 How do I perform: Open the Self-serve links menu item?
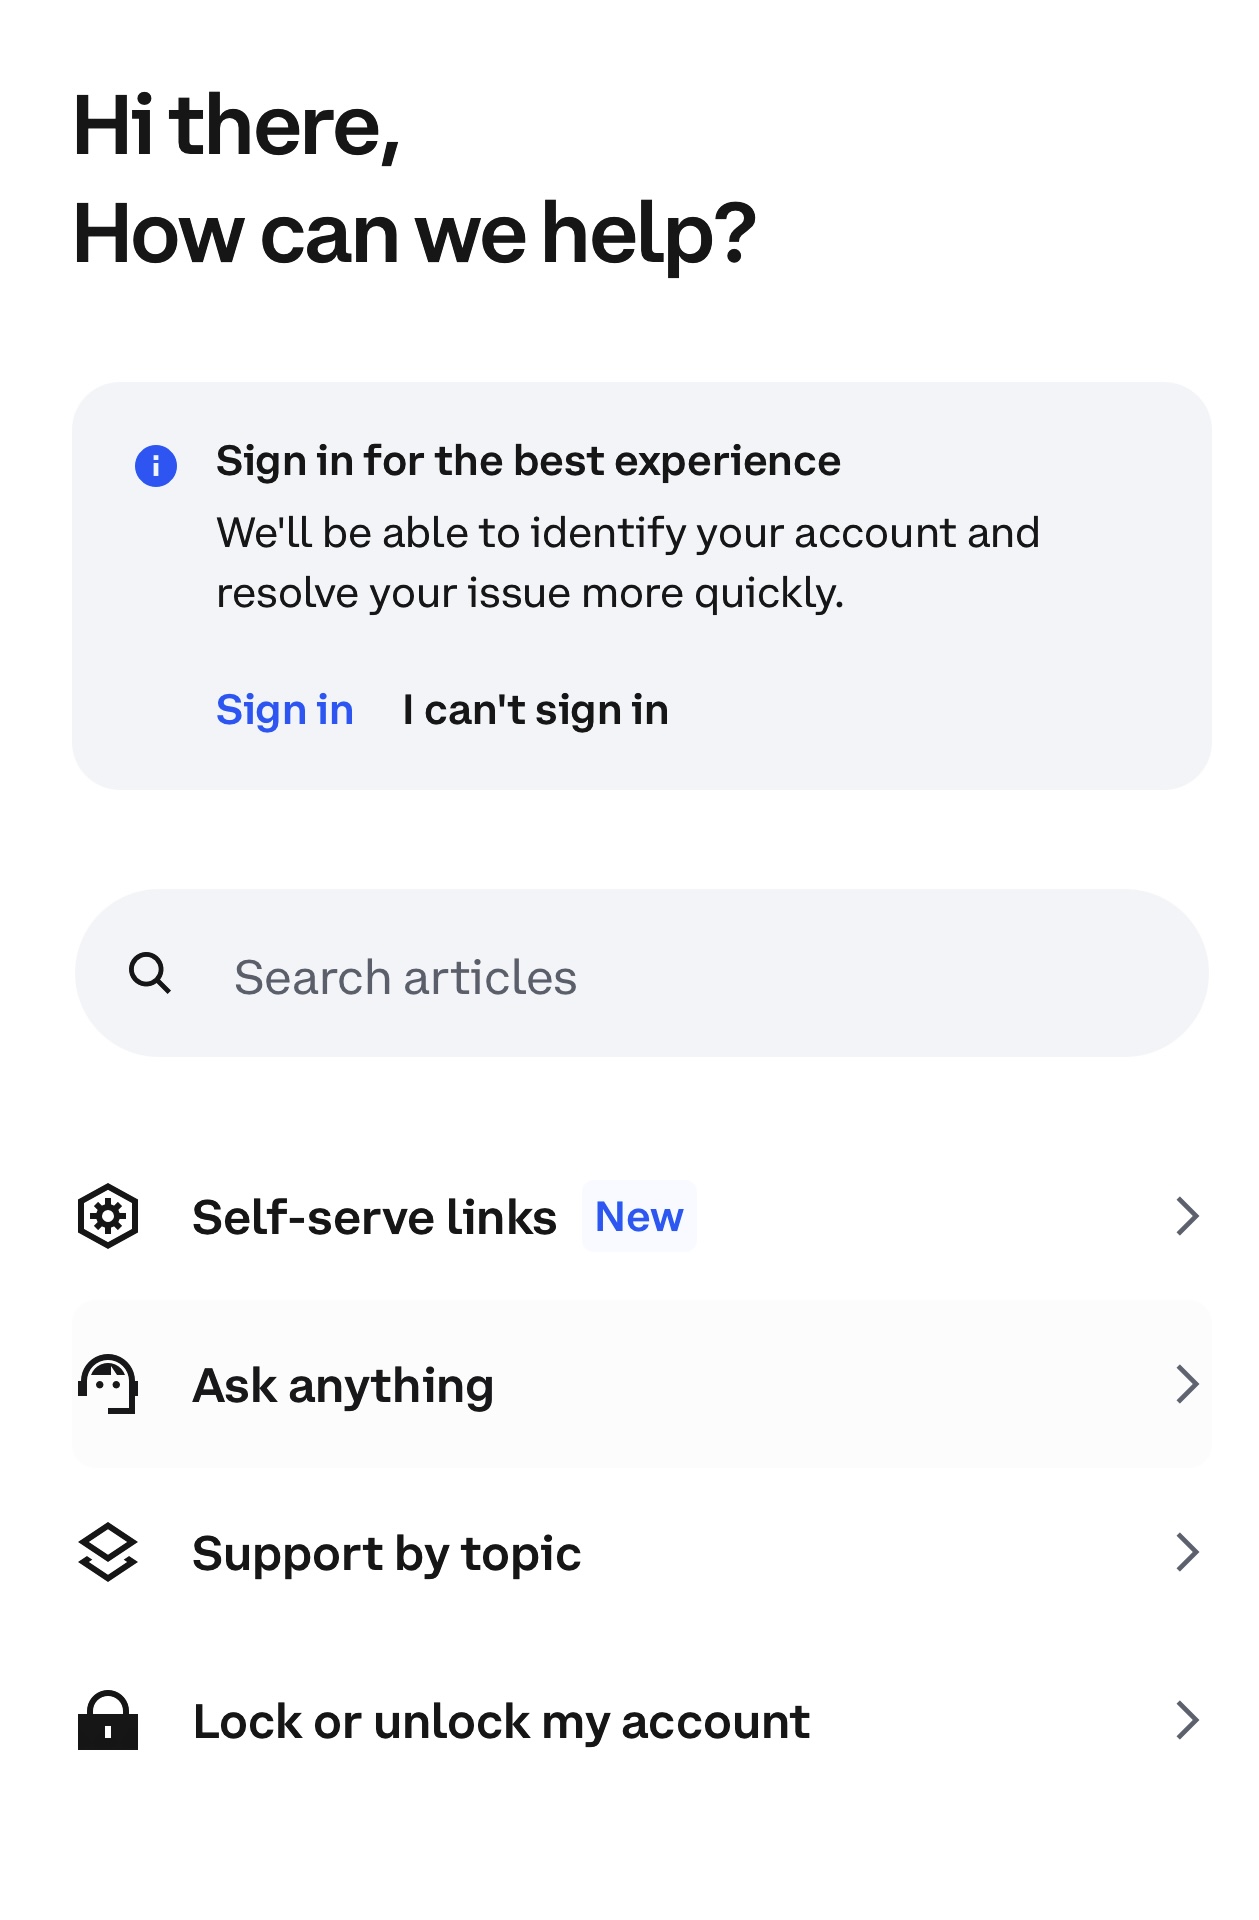374,1217
